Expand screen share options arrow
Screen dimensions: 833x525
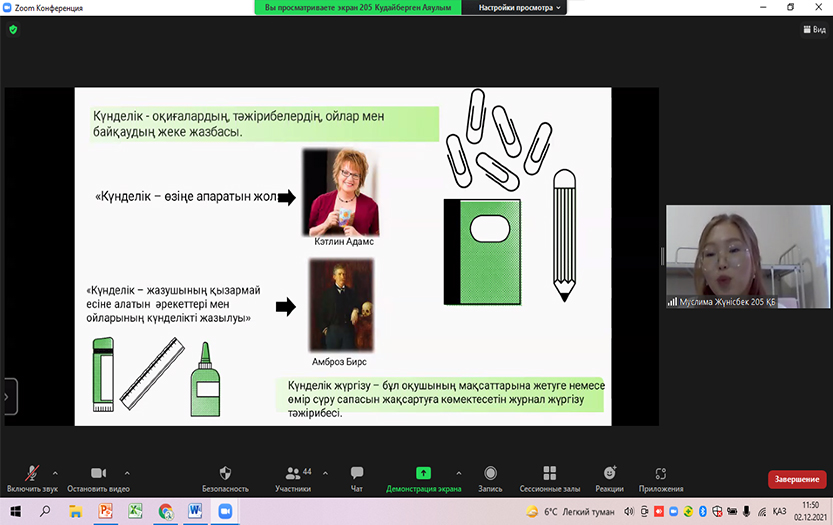coord(459,473)
